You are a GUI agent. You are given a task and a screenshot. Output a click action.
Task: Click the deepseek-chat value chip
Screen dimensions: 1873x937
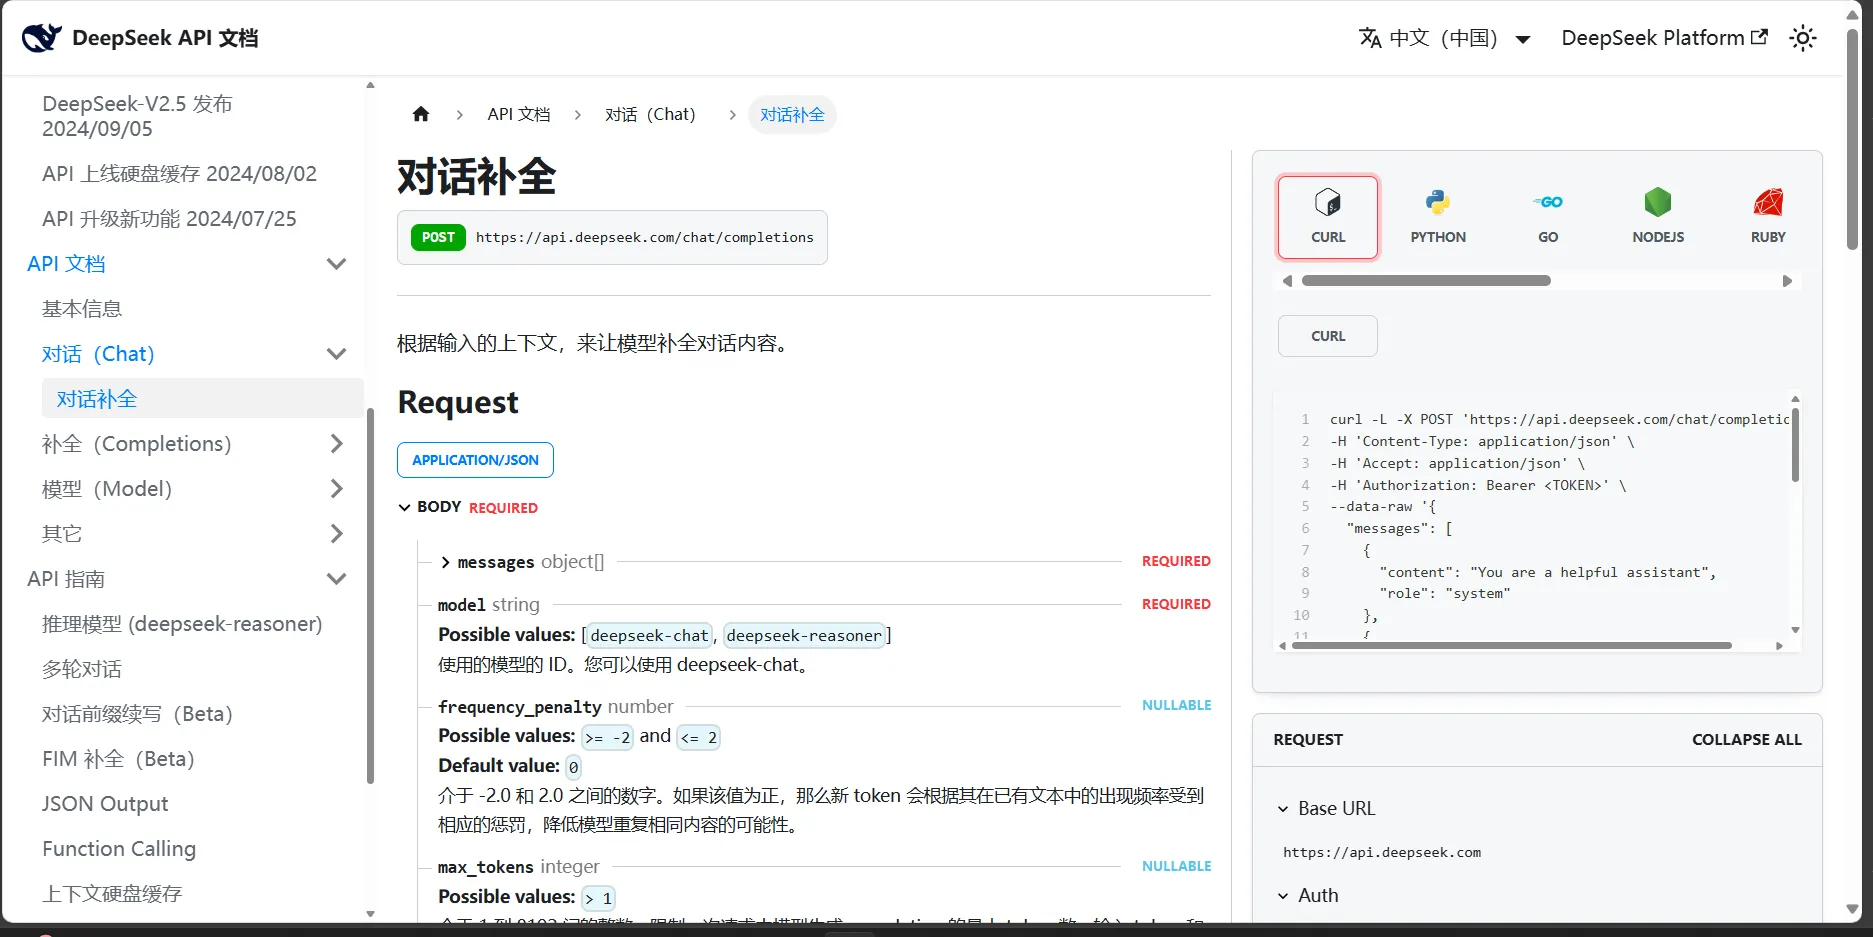(649, 635)
